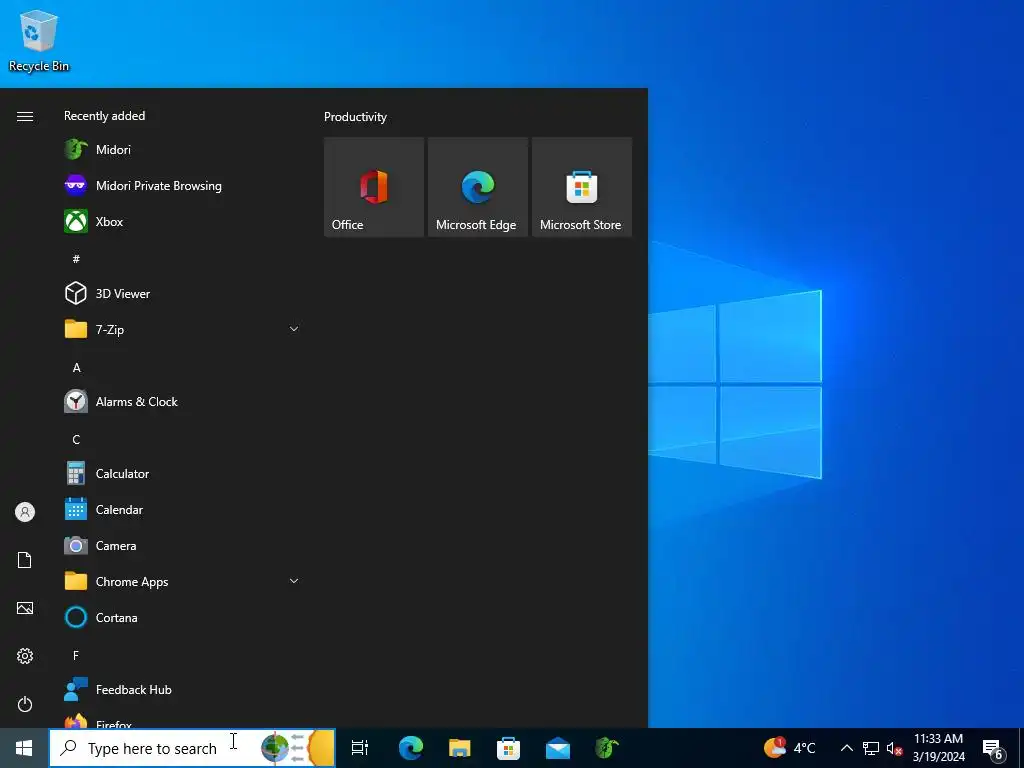This screenshot has width=1024, height=768.
Task: Click the Windows Start button
Action: pos(24,748)
